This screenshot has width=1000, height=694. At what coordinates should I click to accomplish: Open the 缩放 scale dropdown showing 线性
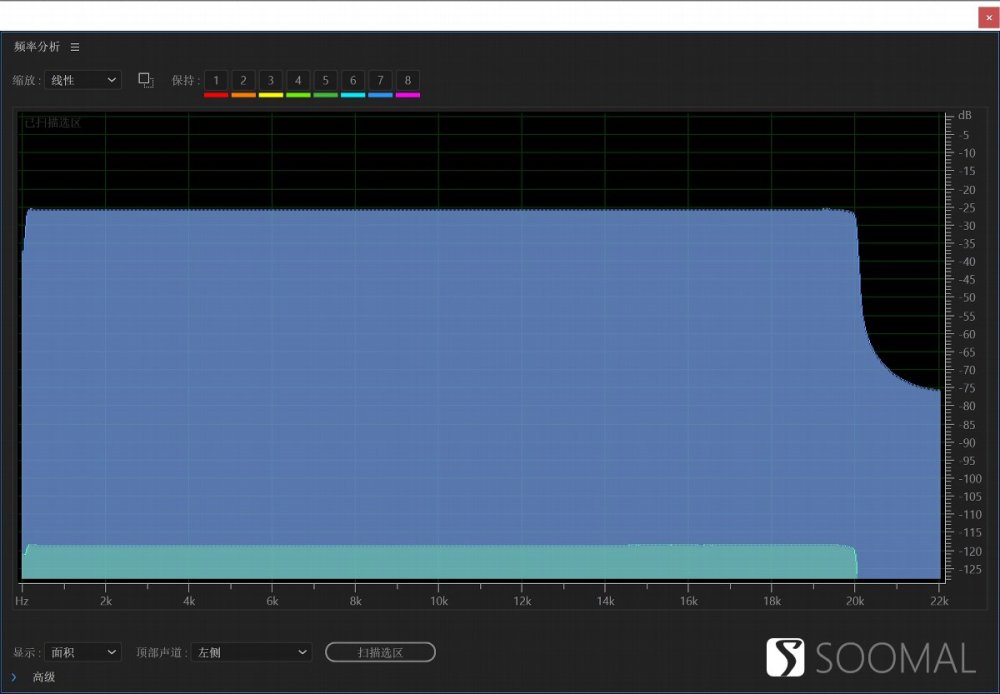click(83, 80)
